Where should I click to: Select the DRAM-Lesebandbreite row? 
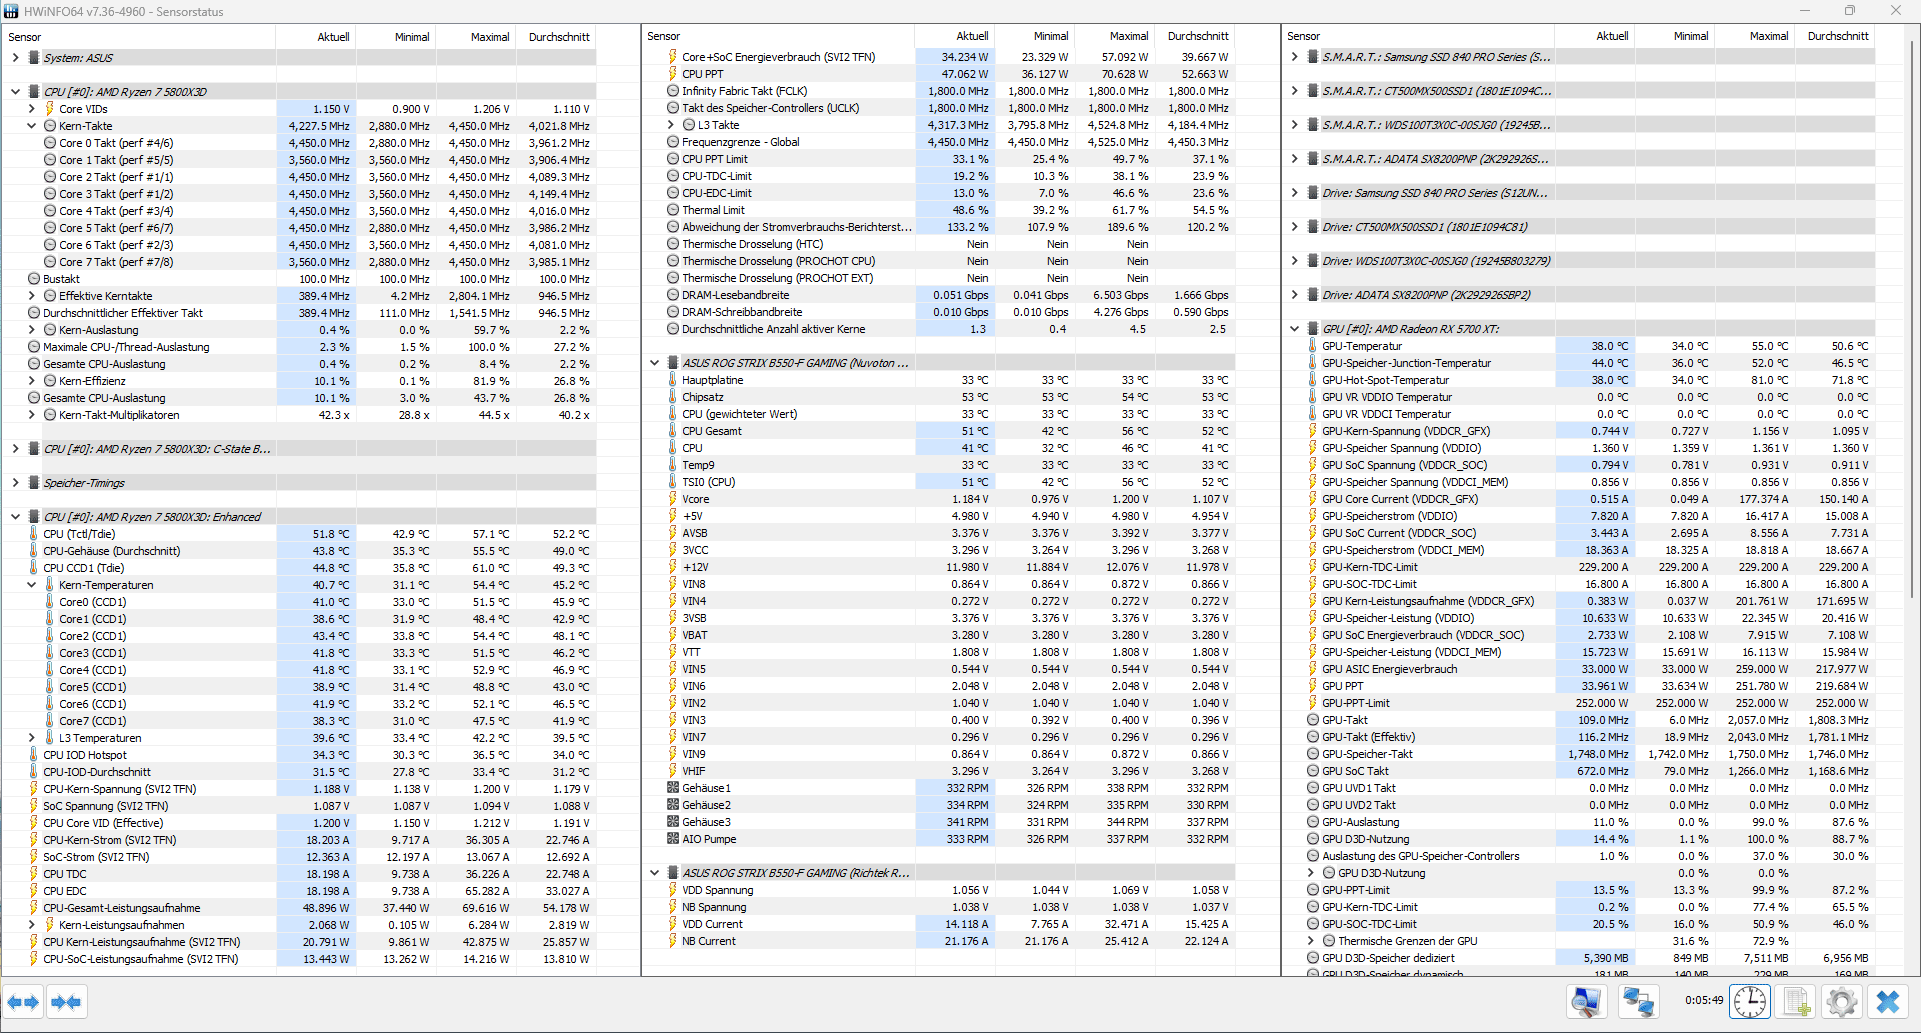938,295
